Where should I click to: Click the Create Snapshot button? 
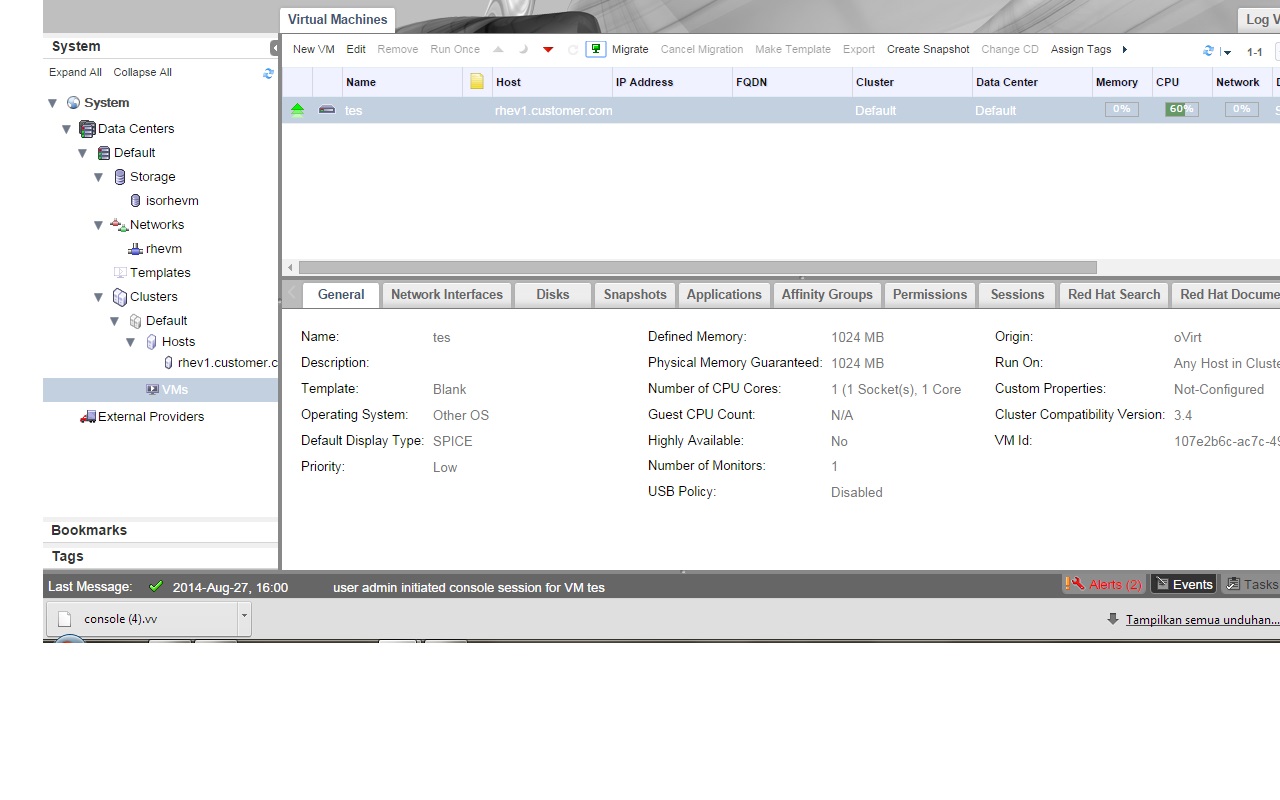pos(927,49)
